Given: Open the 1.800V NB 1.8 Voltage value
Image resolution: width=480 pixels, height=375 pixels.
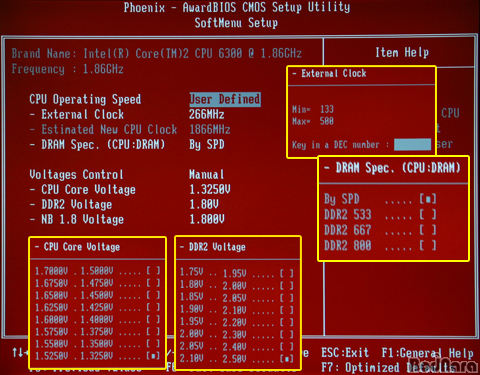Looking at the screenshot, I should tap(207, 219).
